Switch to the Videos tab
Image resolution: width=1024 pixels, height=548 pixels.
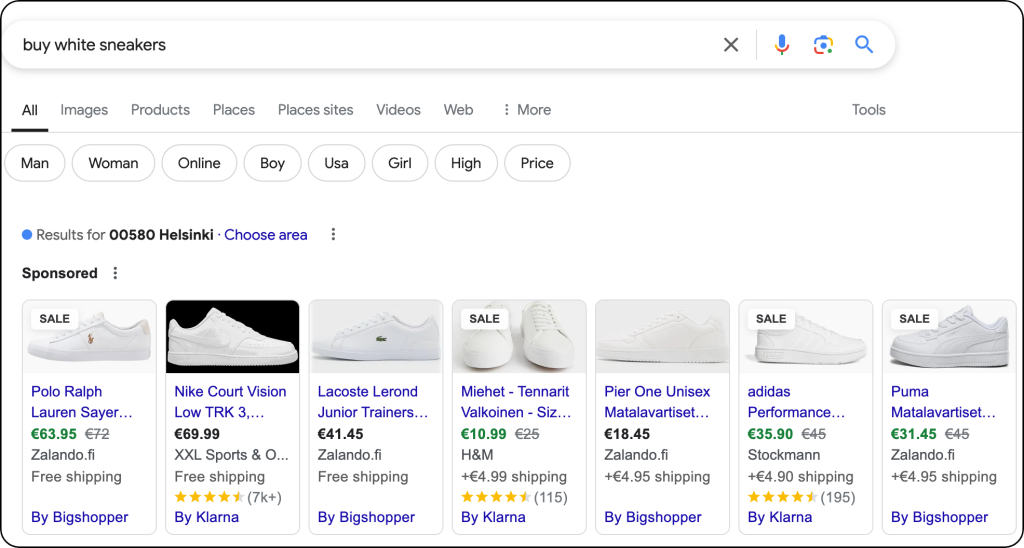point(398,110)
